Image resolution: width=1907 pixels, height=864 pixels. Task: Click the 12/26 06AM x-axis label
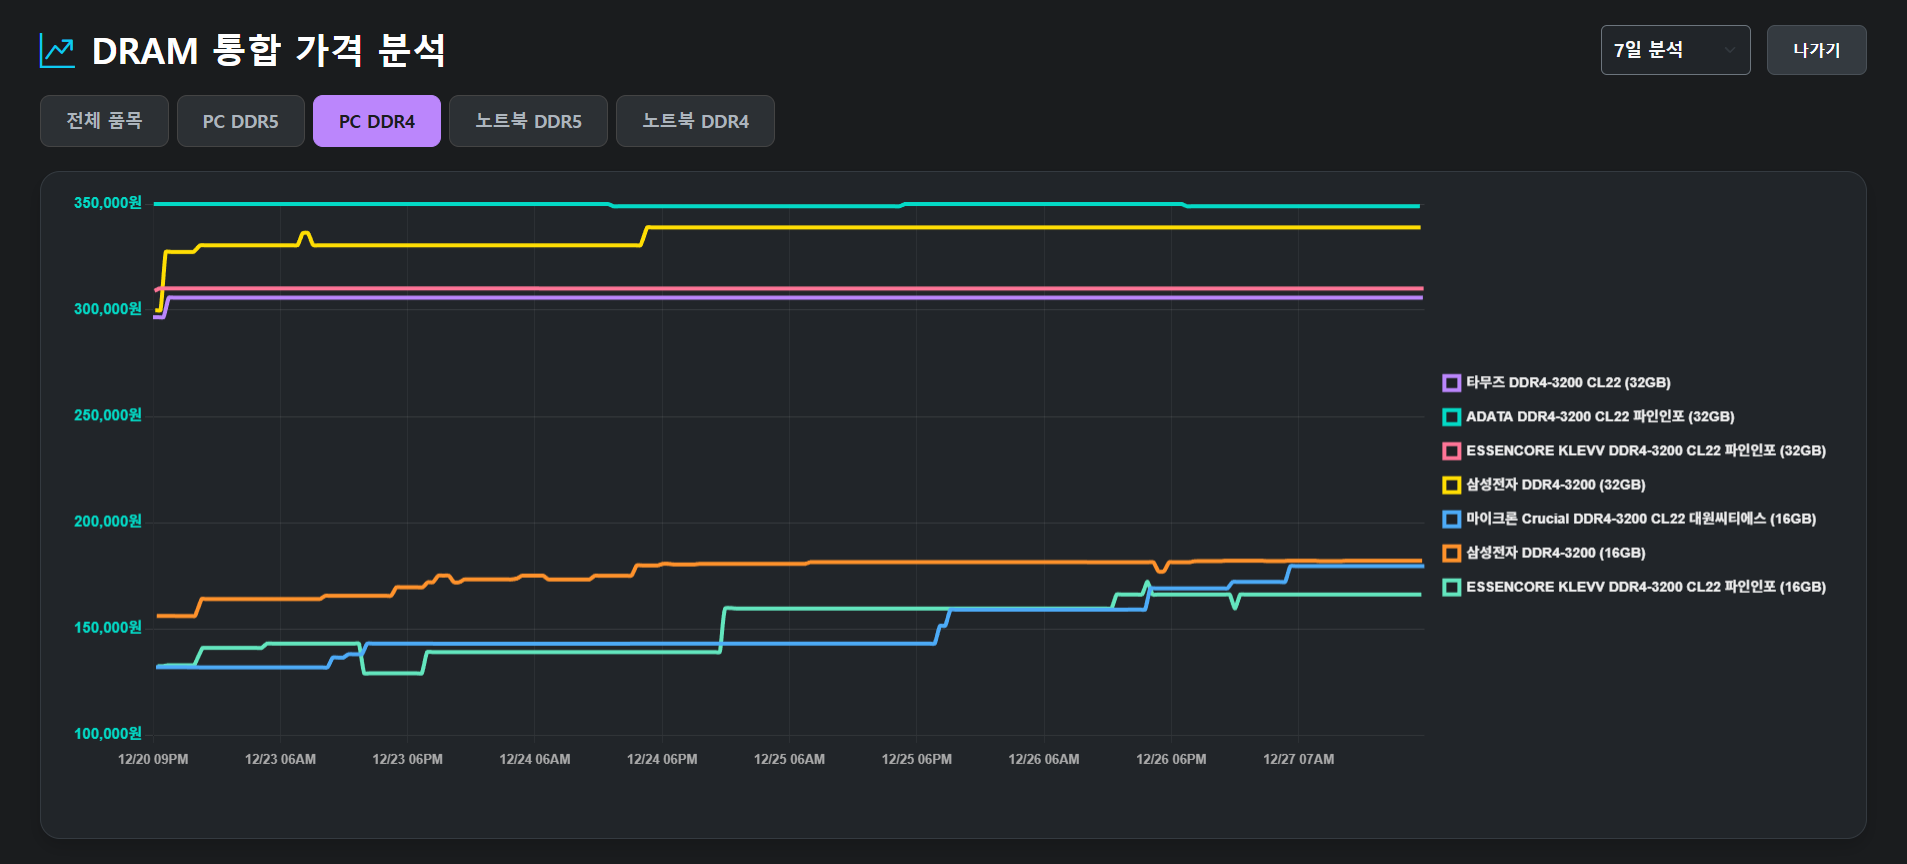click(x=1044, y=759)
